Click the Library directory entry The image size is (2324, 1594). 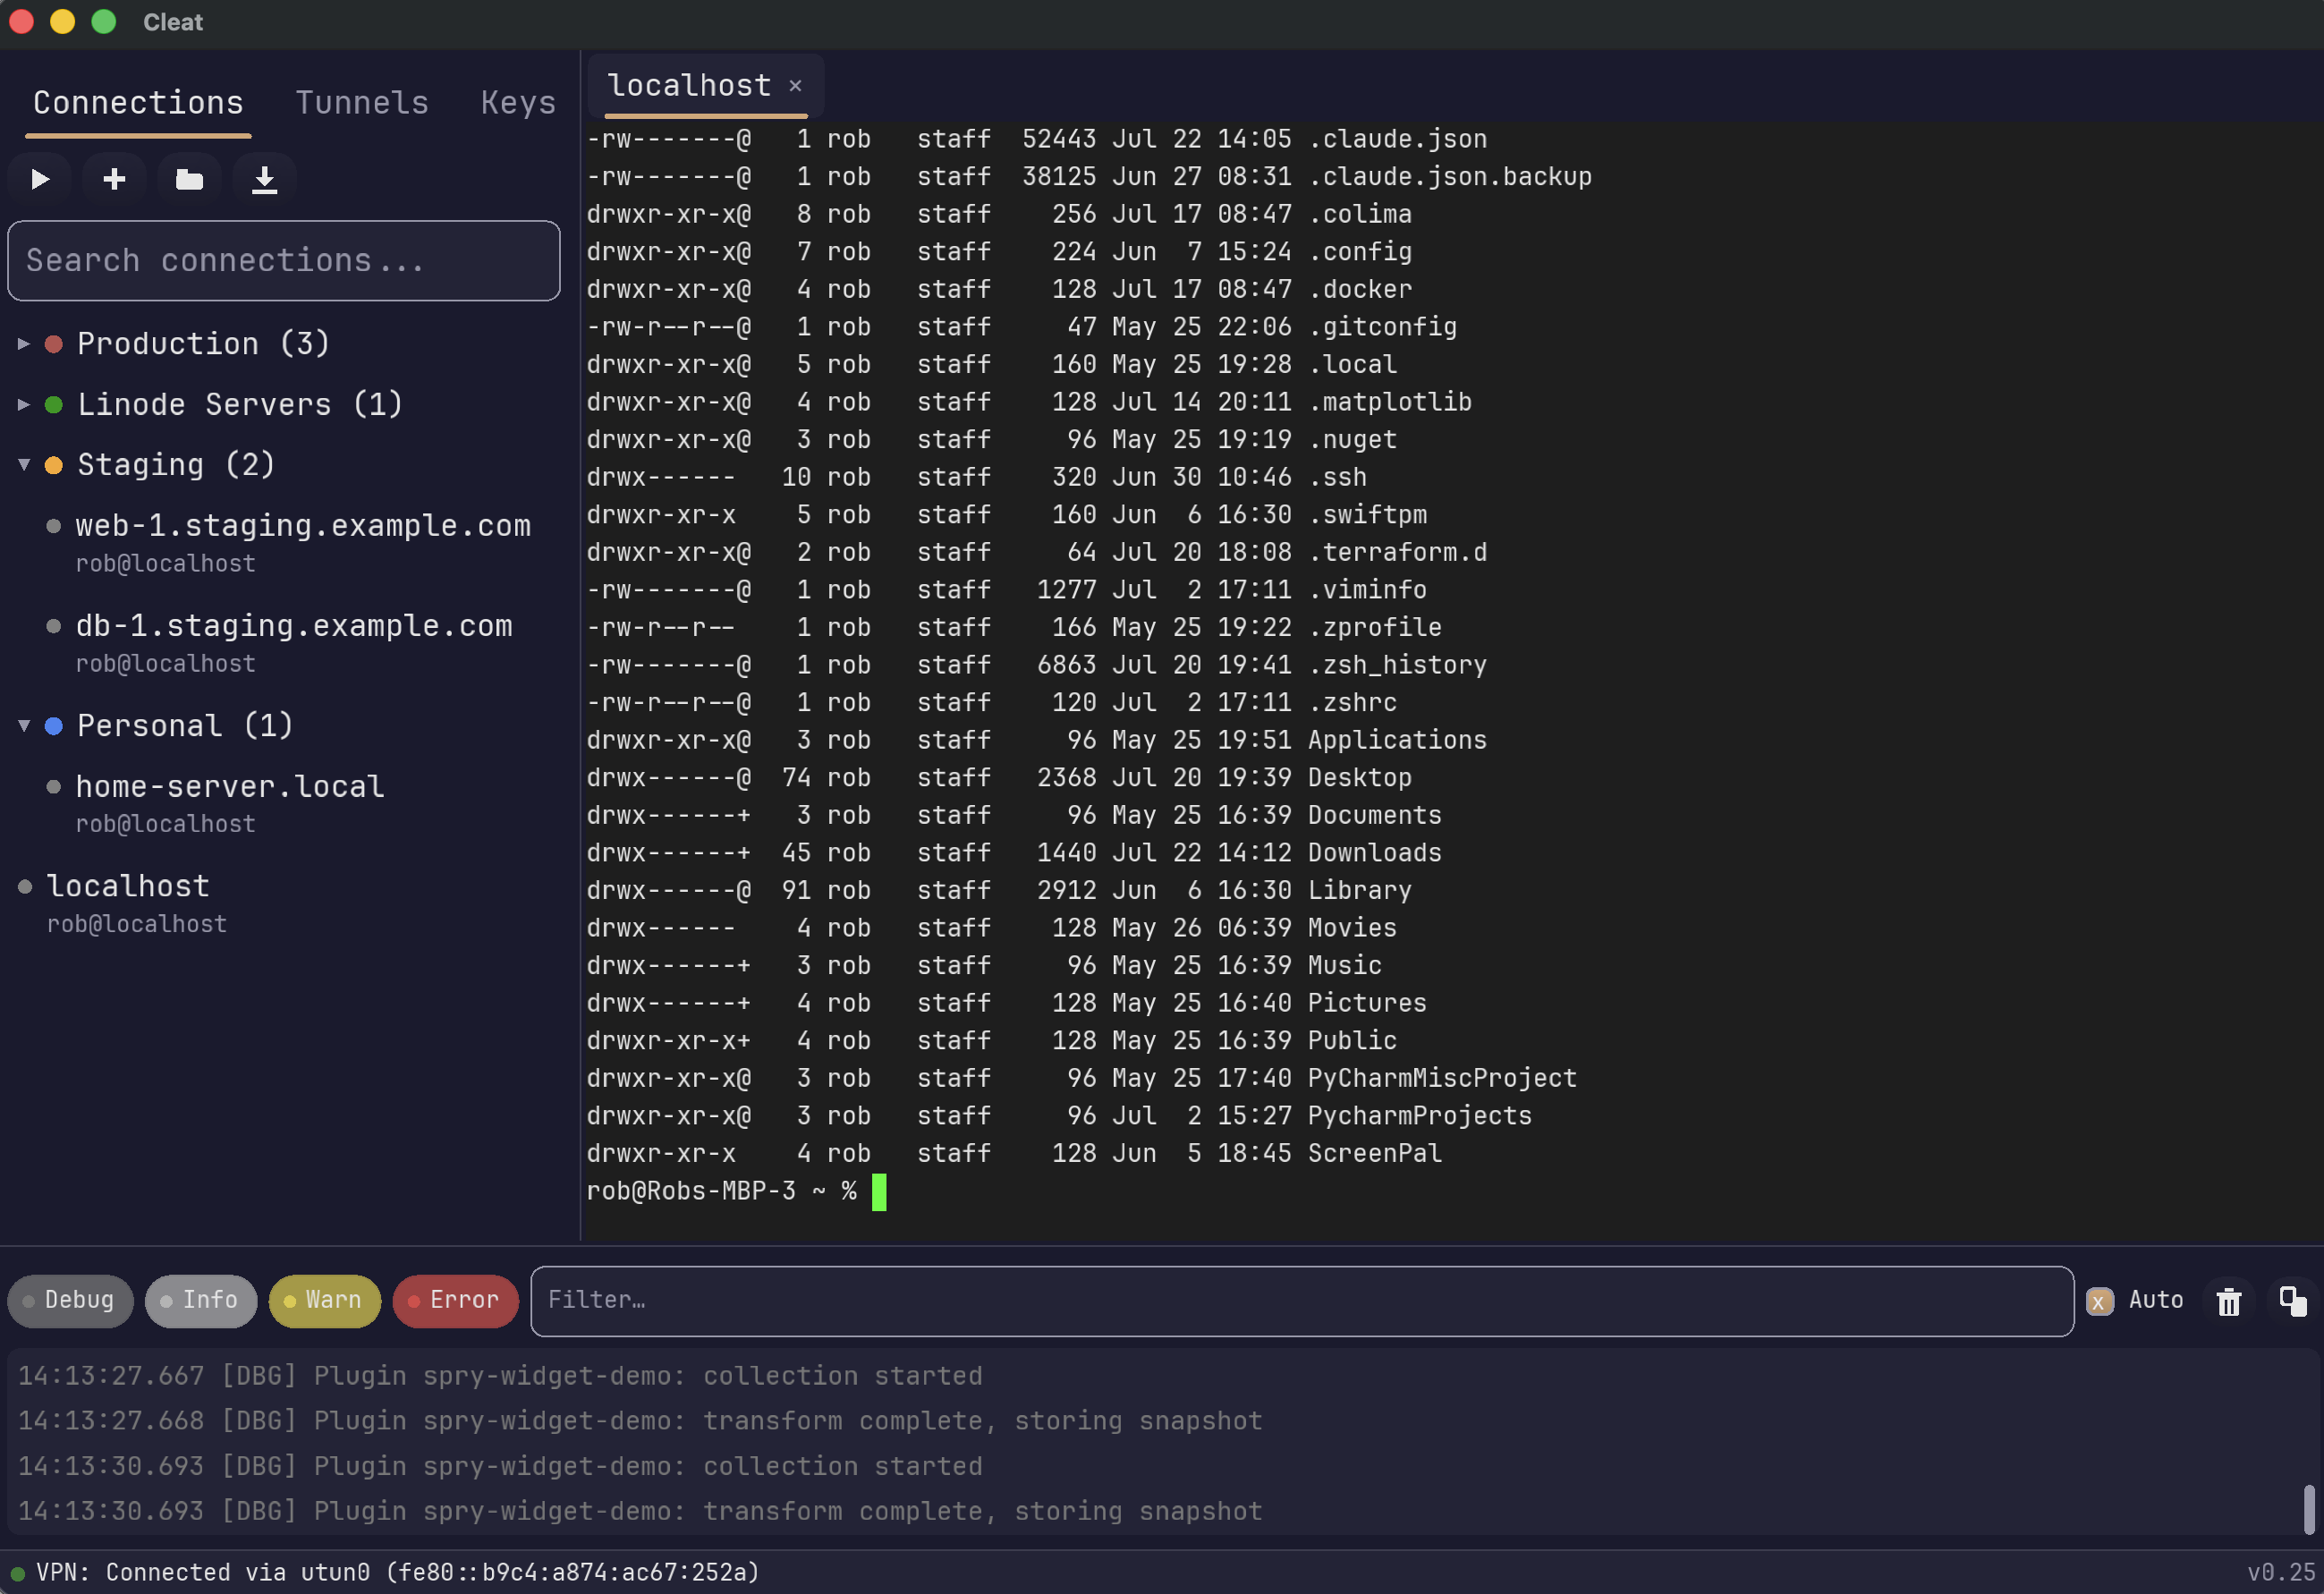click(1359, 891)
